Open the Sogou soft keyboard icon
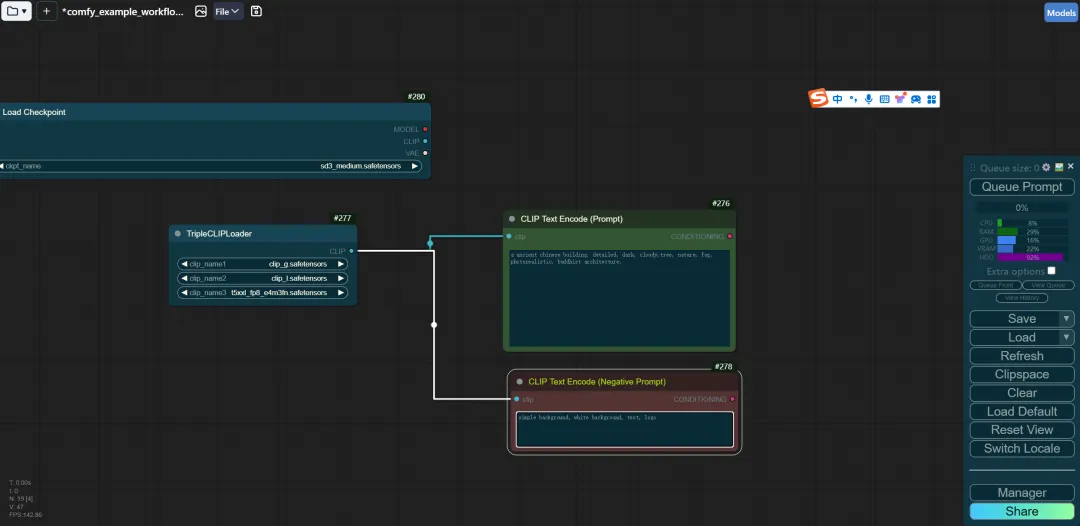Image resolution: width=1080 pixels, height=526 pixels. [x=884, y=99]
